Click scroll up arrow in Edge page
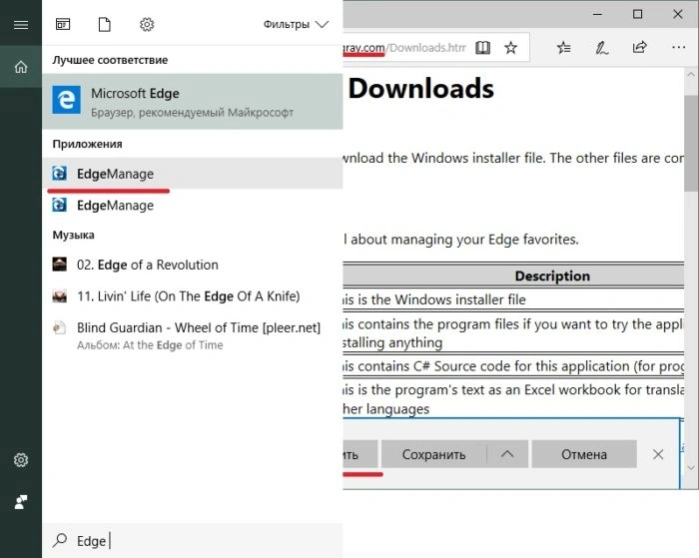This screenshot has width=699, height=558. tap(691, 75)
